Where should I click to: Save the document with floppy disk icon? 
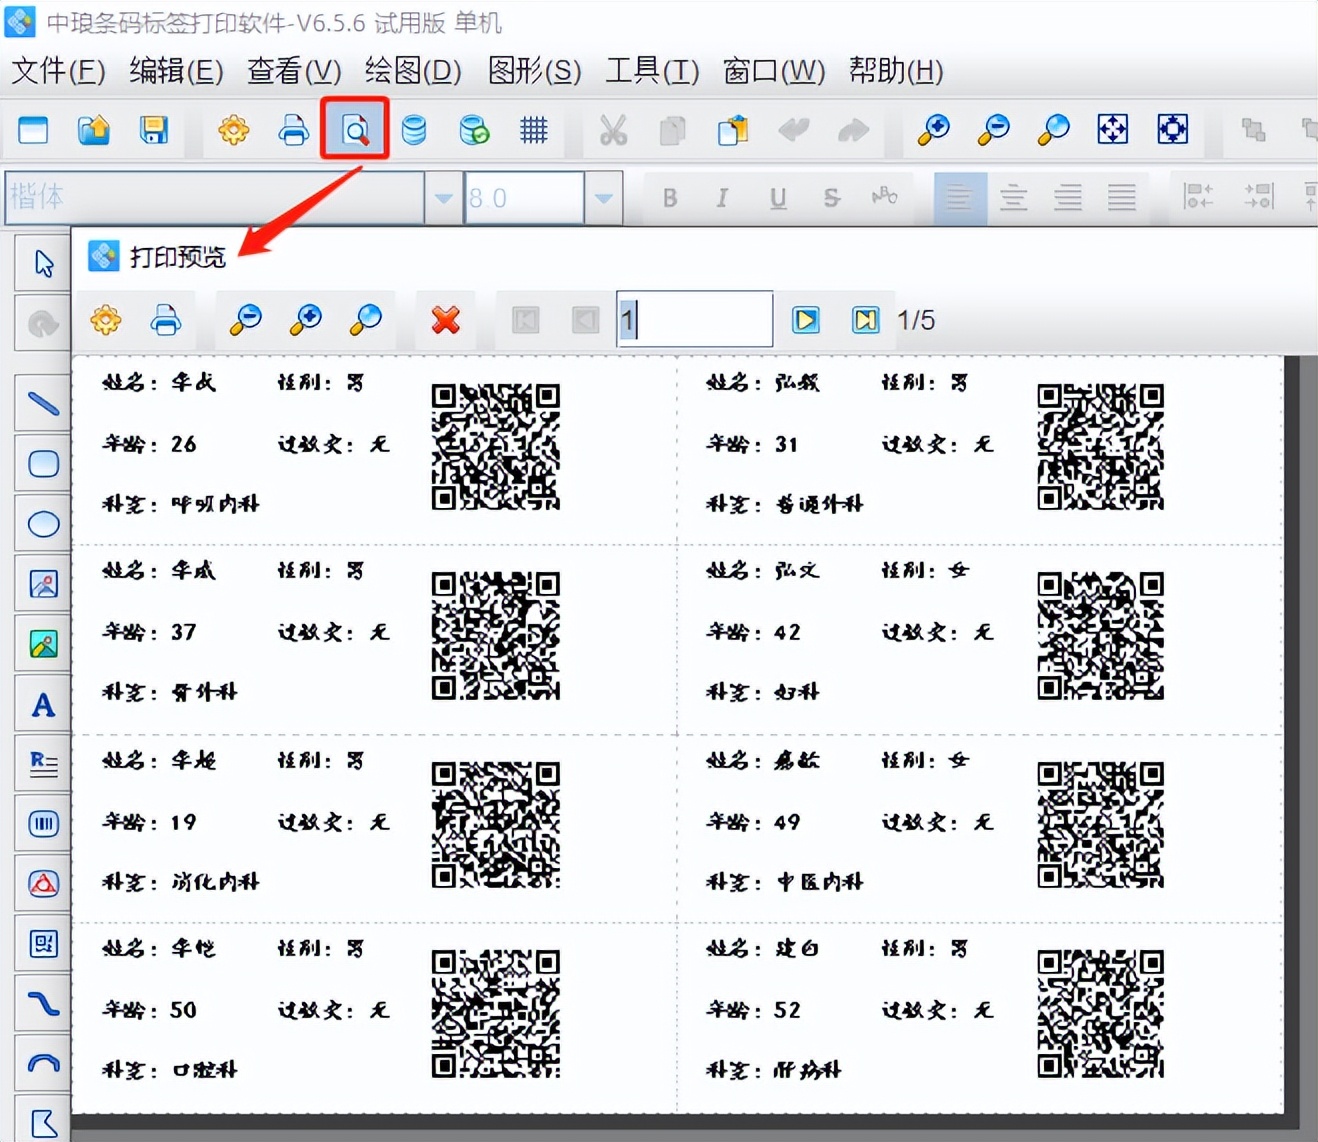coord(153,130)
